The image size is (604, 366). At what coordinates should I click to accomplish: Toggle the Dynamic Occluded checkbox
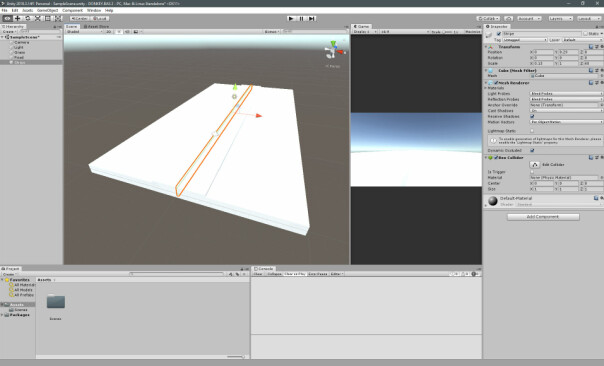pos(532,151)
